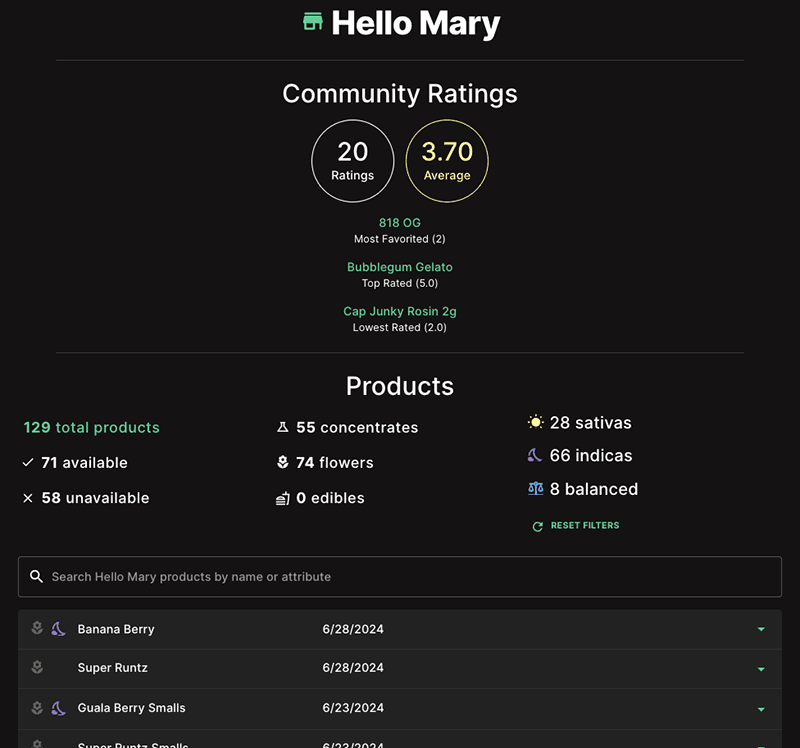Click the flower icon next to 74 flowers
This screenshot has width=800, height=748.
pos(283,462)
